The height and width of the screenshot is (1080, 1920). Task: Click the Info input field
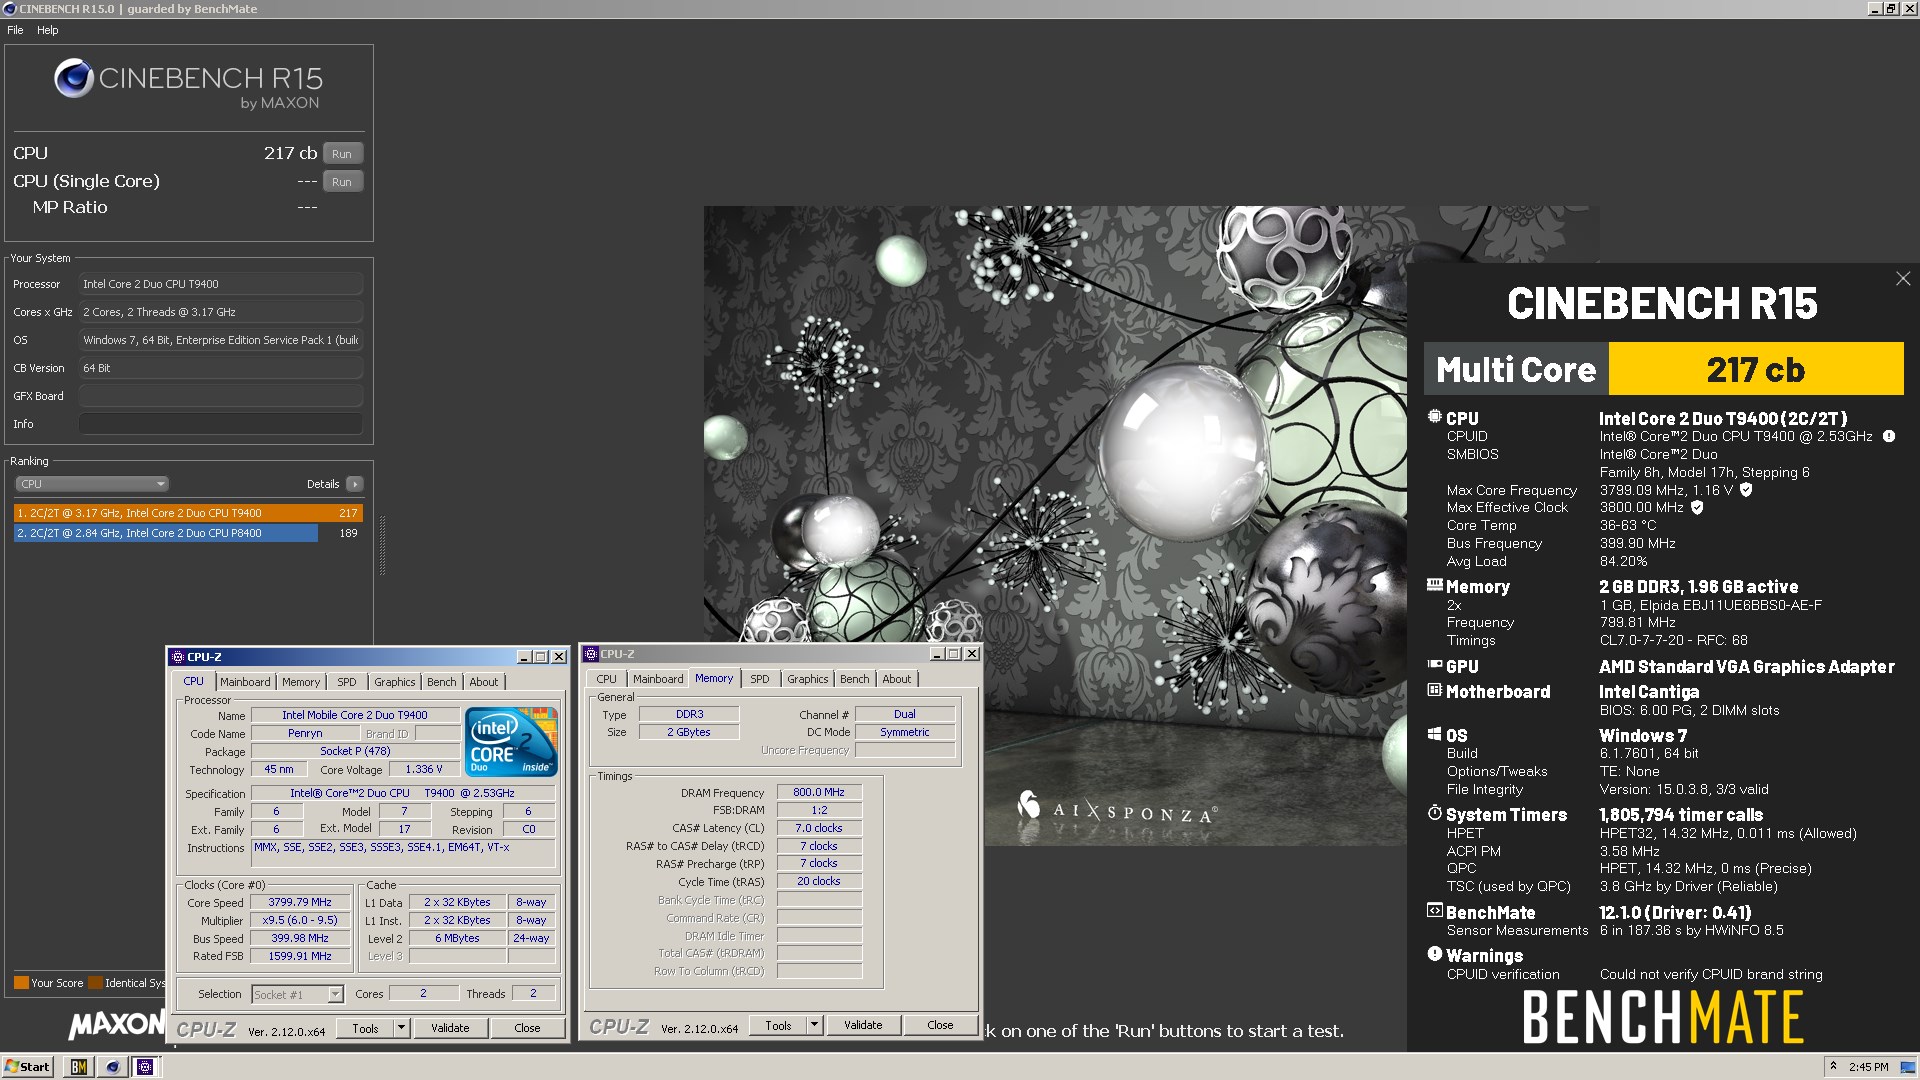tap(221, 424)
